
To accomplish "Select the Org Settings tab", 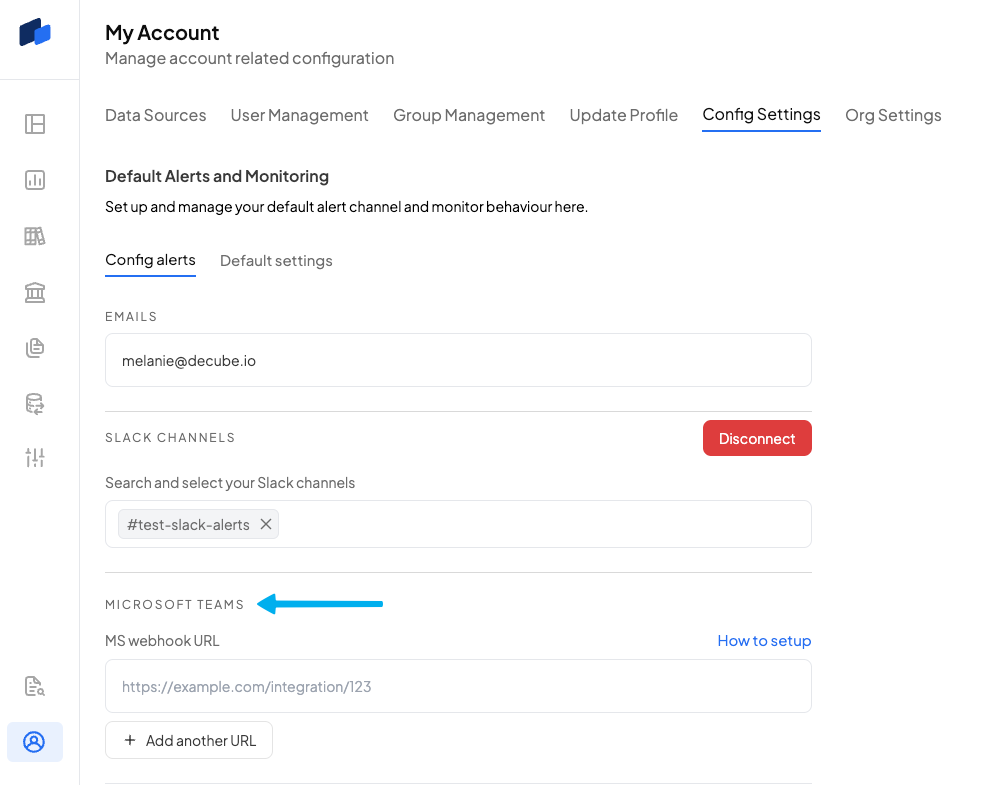I will pyautogui.click(x=893, y=115).
